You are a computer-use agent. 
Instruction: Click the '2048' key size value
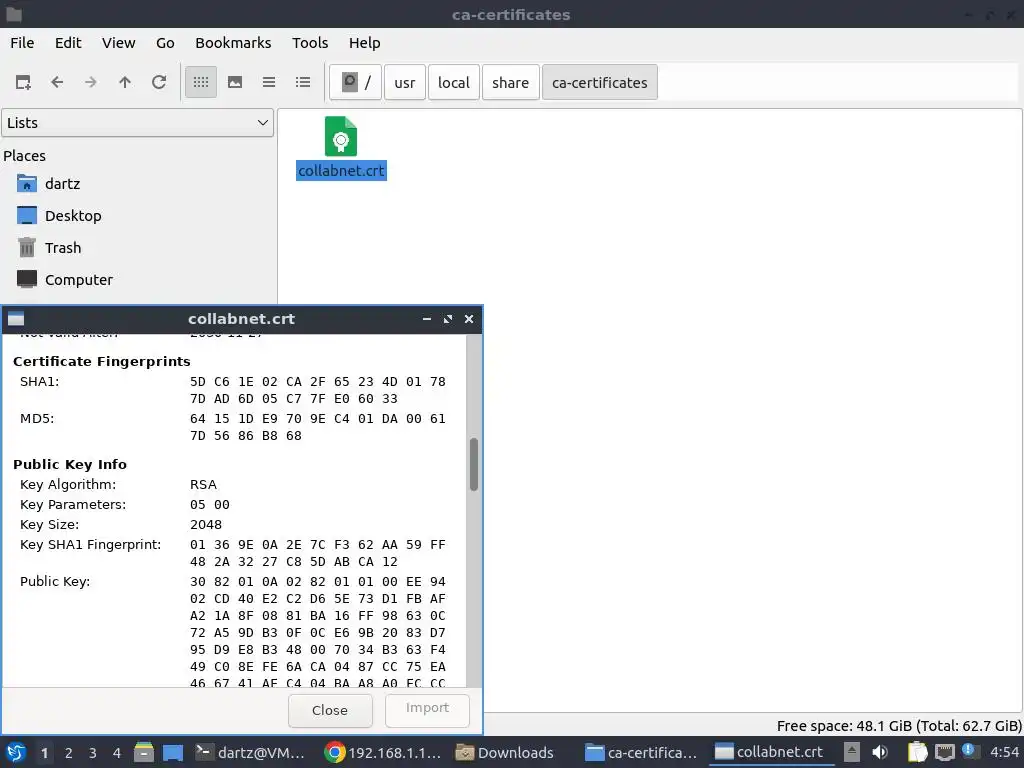206,524
